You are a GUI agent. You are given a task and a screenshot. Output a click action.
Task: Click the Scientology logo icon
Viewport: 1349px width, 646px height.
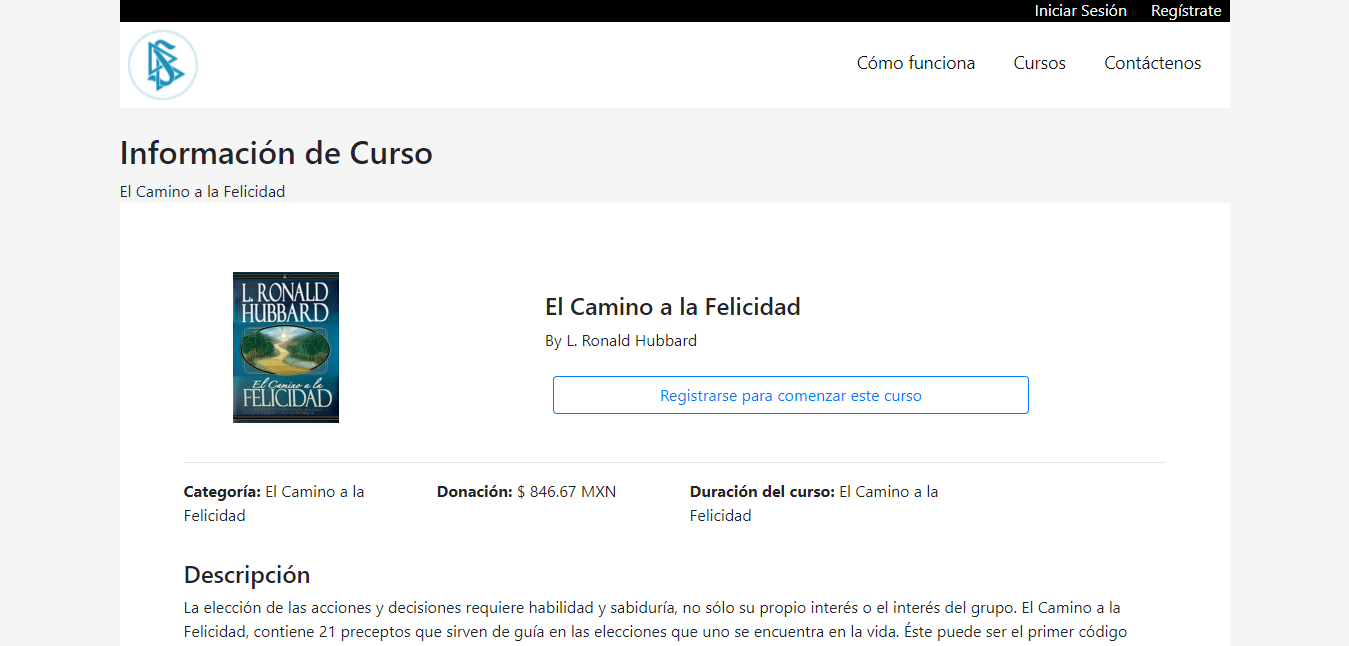tap(163, 65)
